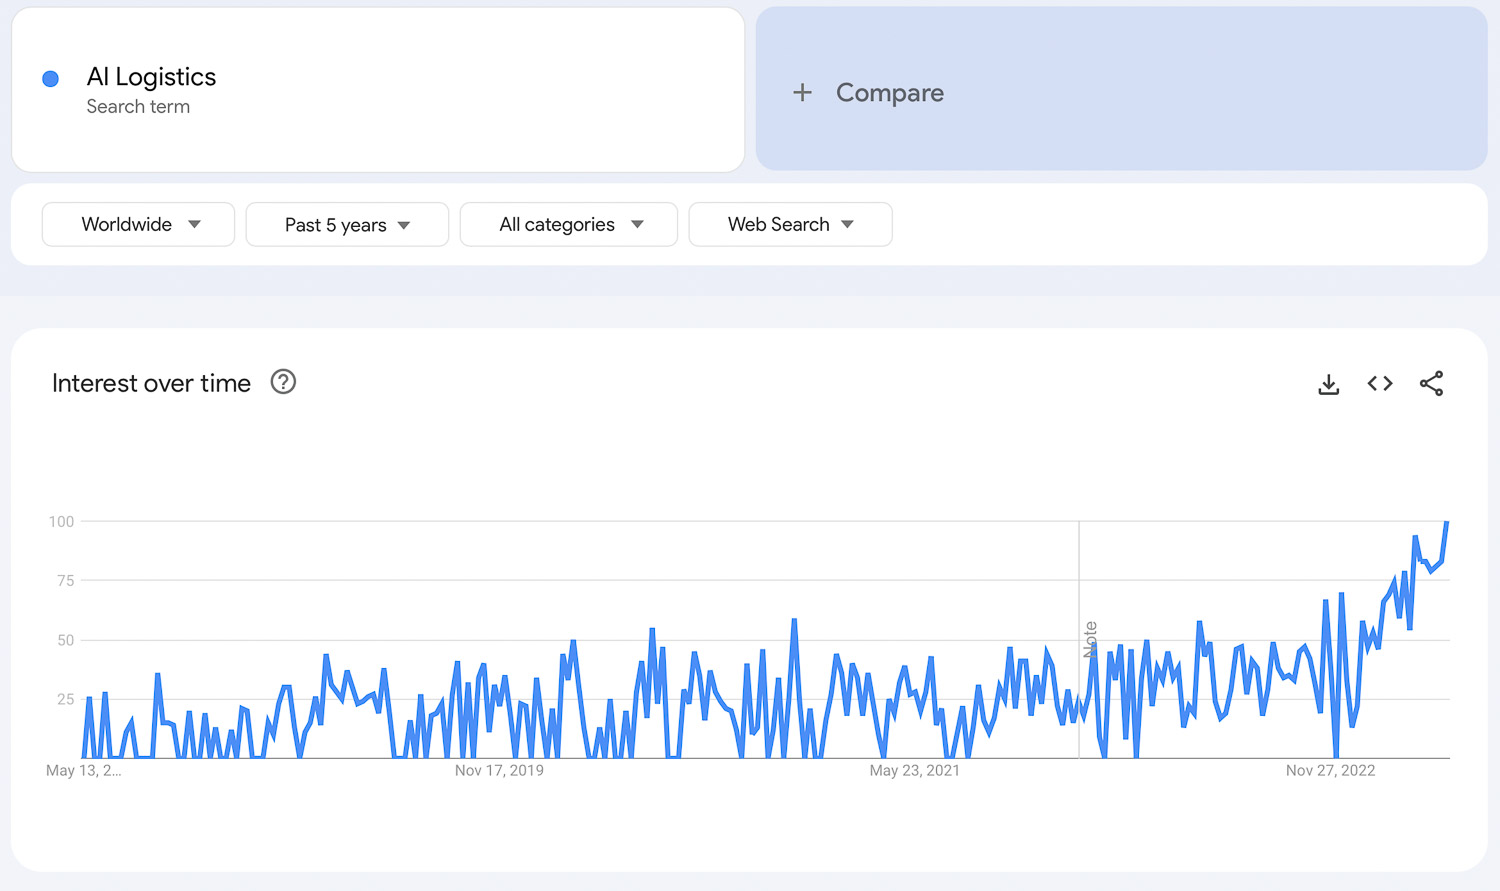Viewport: 1500px width, 891px height.
Task: Select the Note marker on the chart
Action: 1090,639
